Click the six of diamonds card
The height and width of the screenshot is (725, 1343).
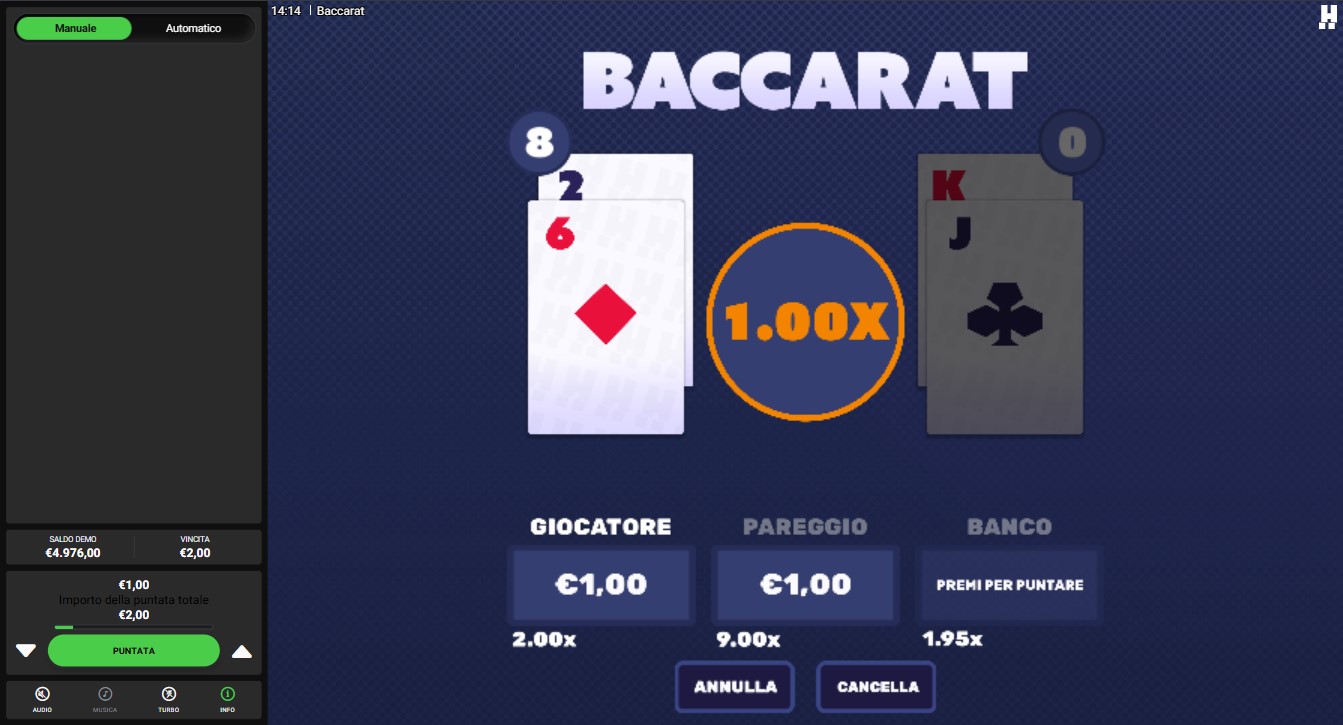tap(606, 317)
